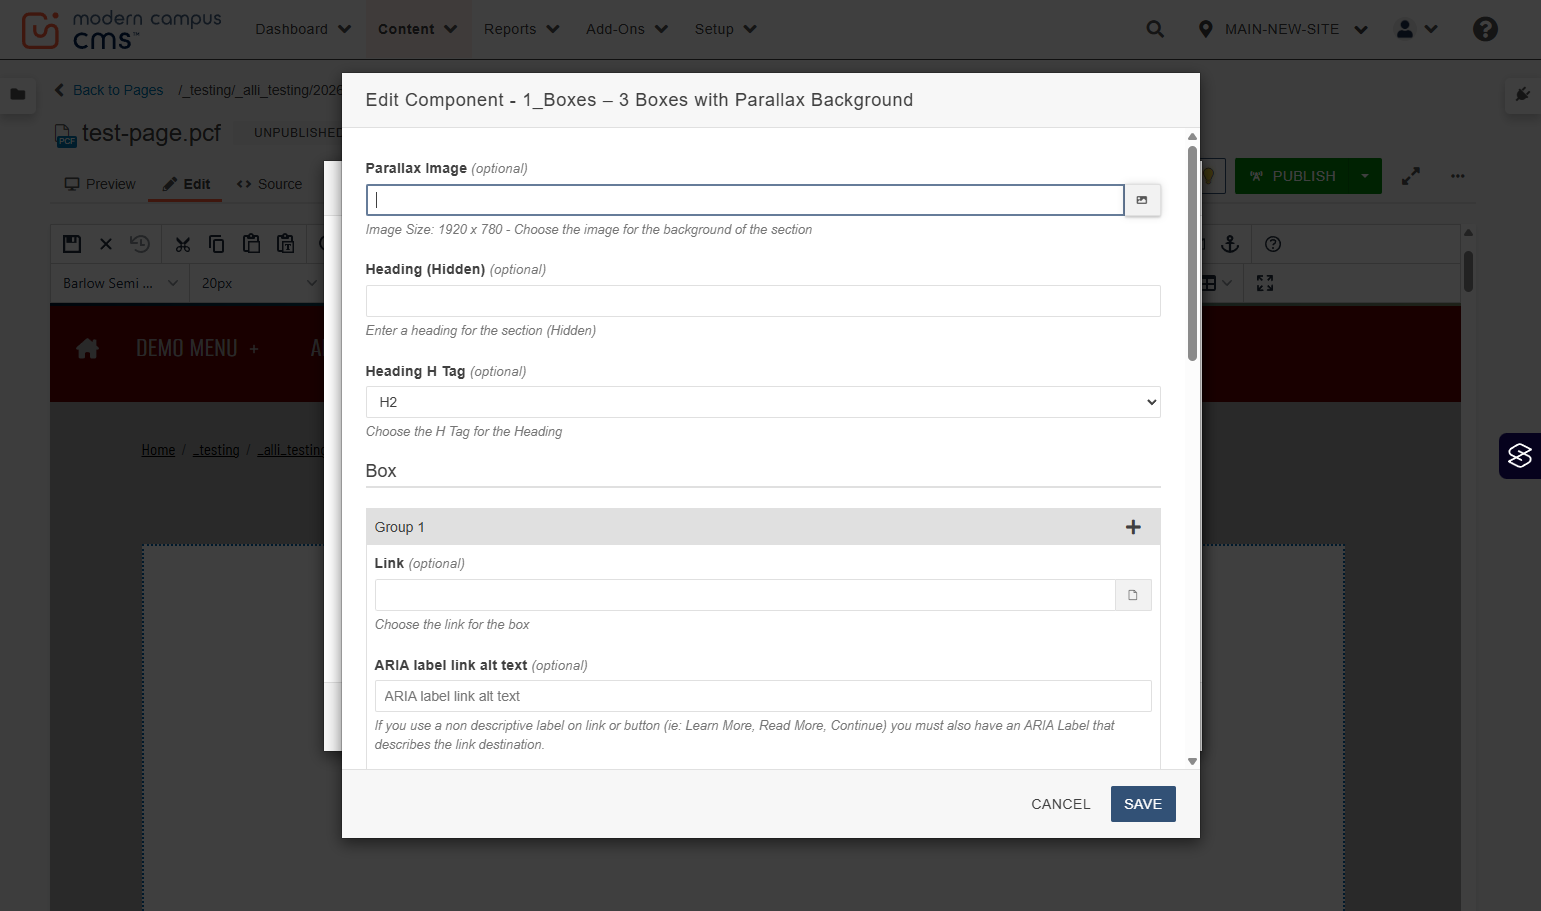1541x911 pixels.
Task: Click the paste as text icon
Action: pos(286,244)
